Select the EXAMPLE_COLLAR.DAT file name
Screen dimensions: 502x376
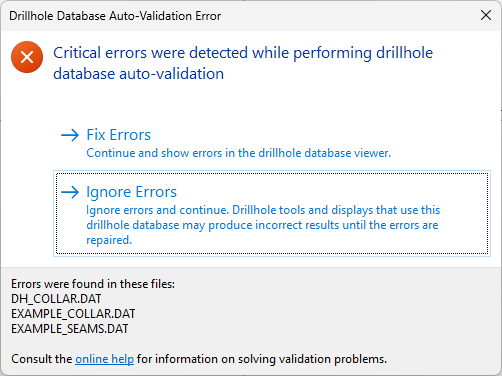[73, 314]
